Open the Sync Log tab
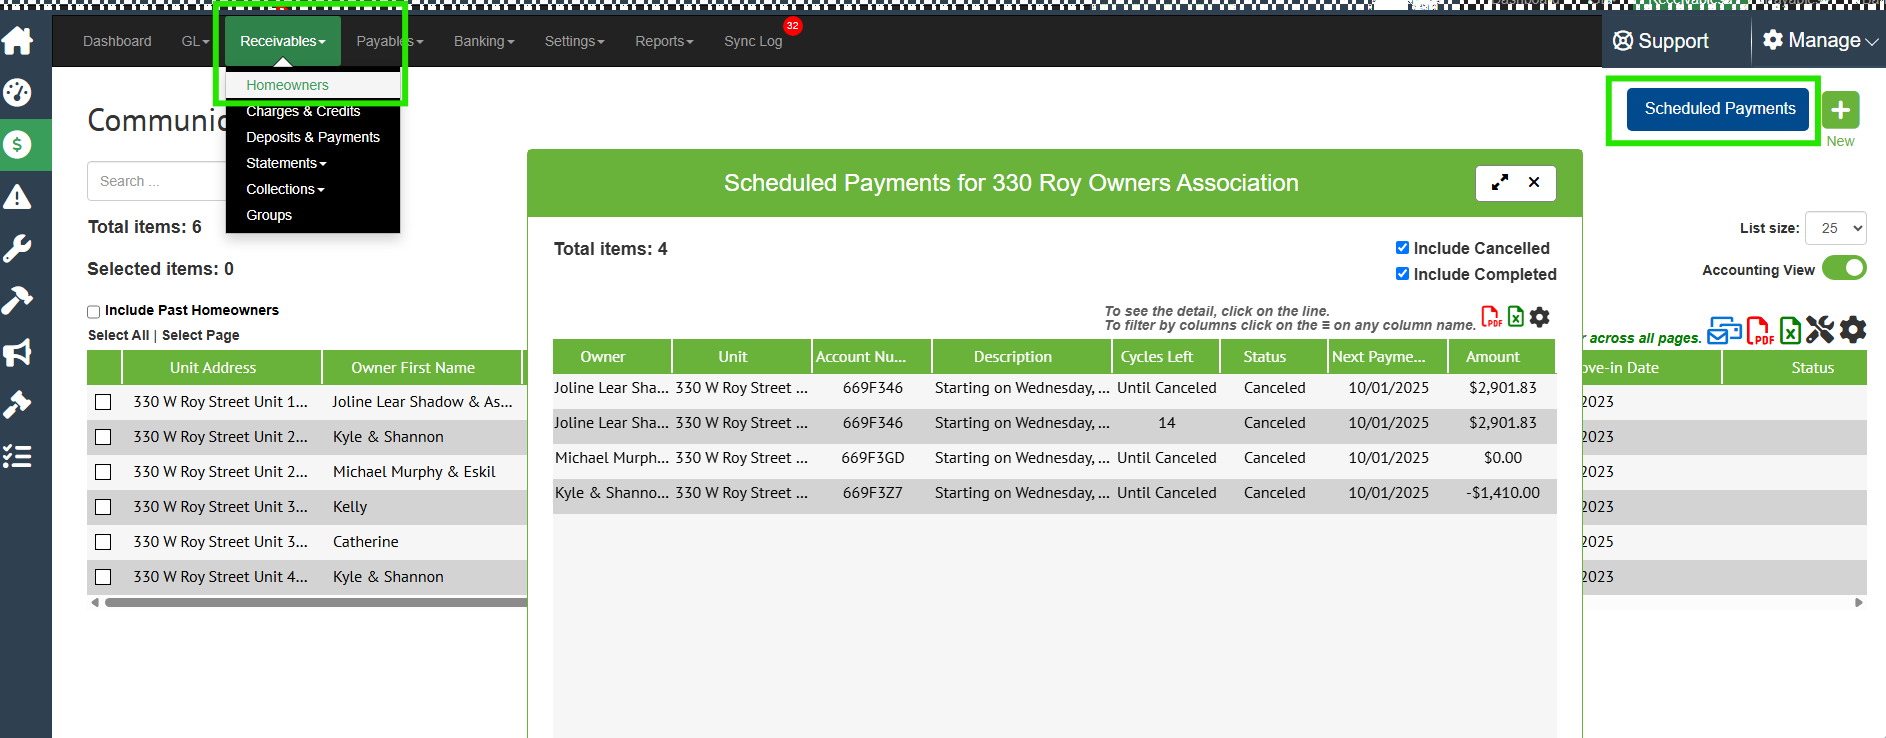The width and height of the screenshot is (1886, 738). click(753, 41)
